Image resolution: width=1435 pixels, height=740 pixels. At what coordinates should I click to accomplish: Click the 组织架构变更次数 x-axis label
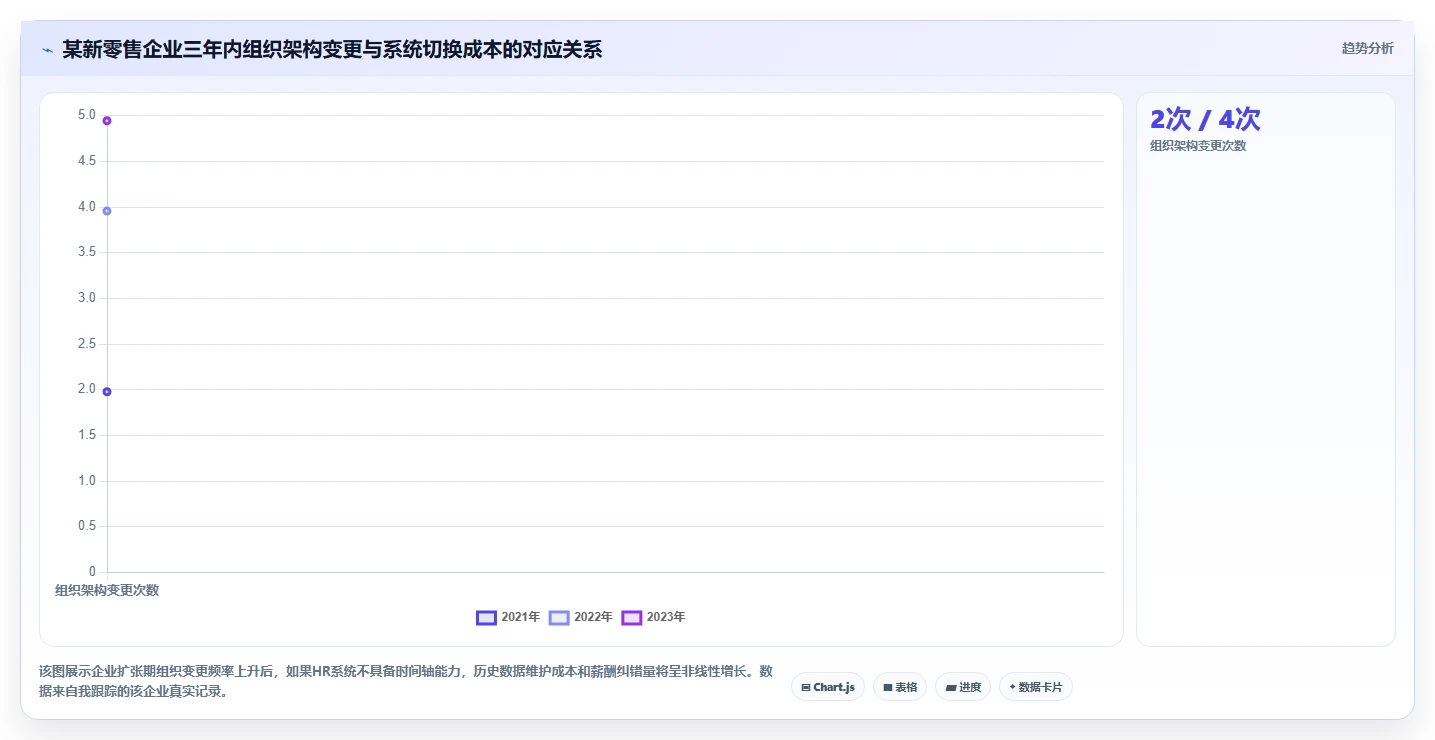(x=107, y=590)
